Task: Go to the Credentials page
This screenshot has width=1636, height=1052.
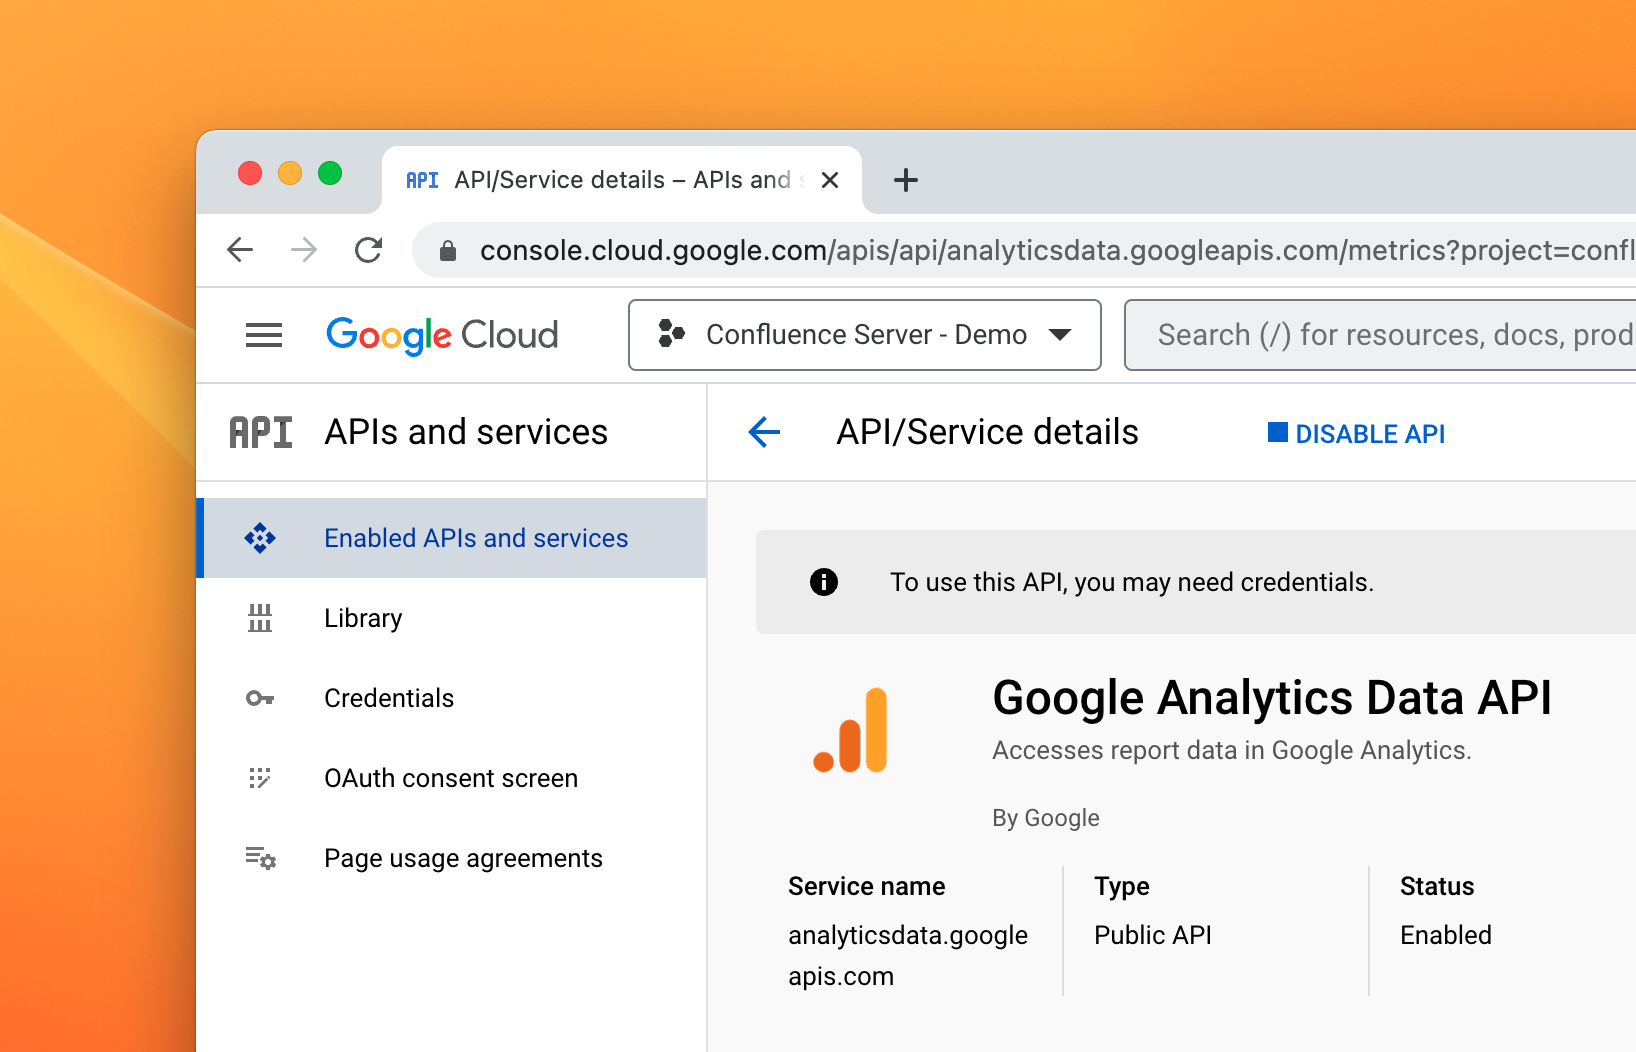Action: tap(389, 698)
